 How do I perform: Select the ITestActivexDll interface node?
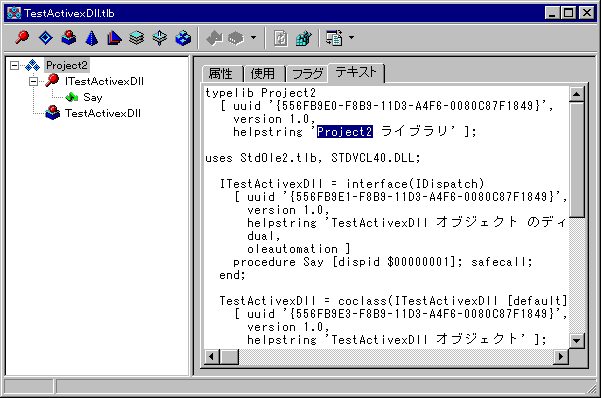tap(104, 81)
